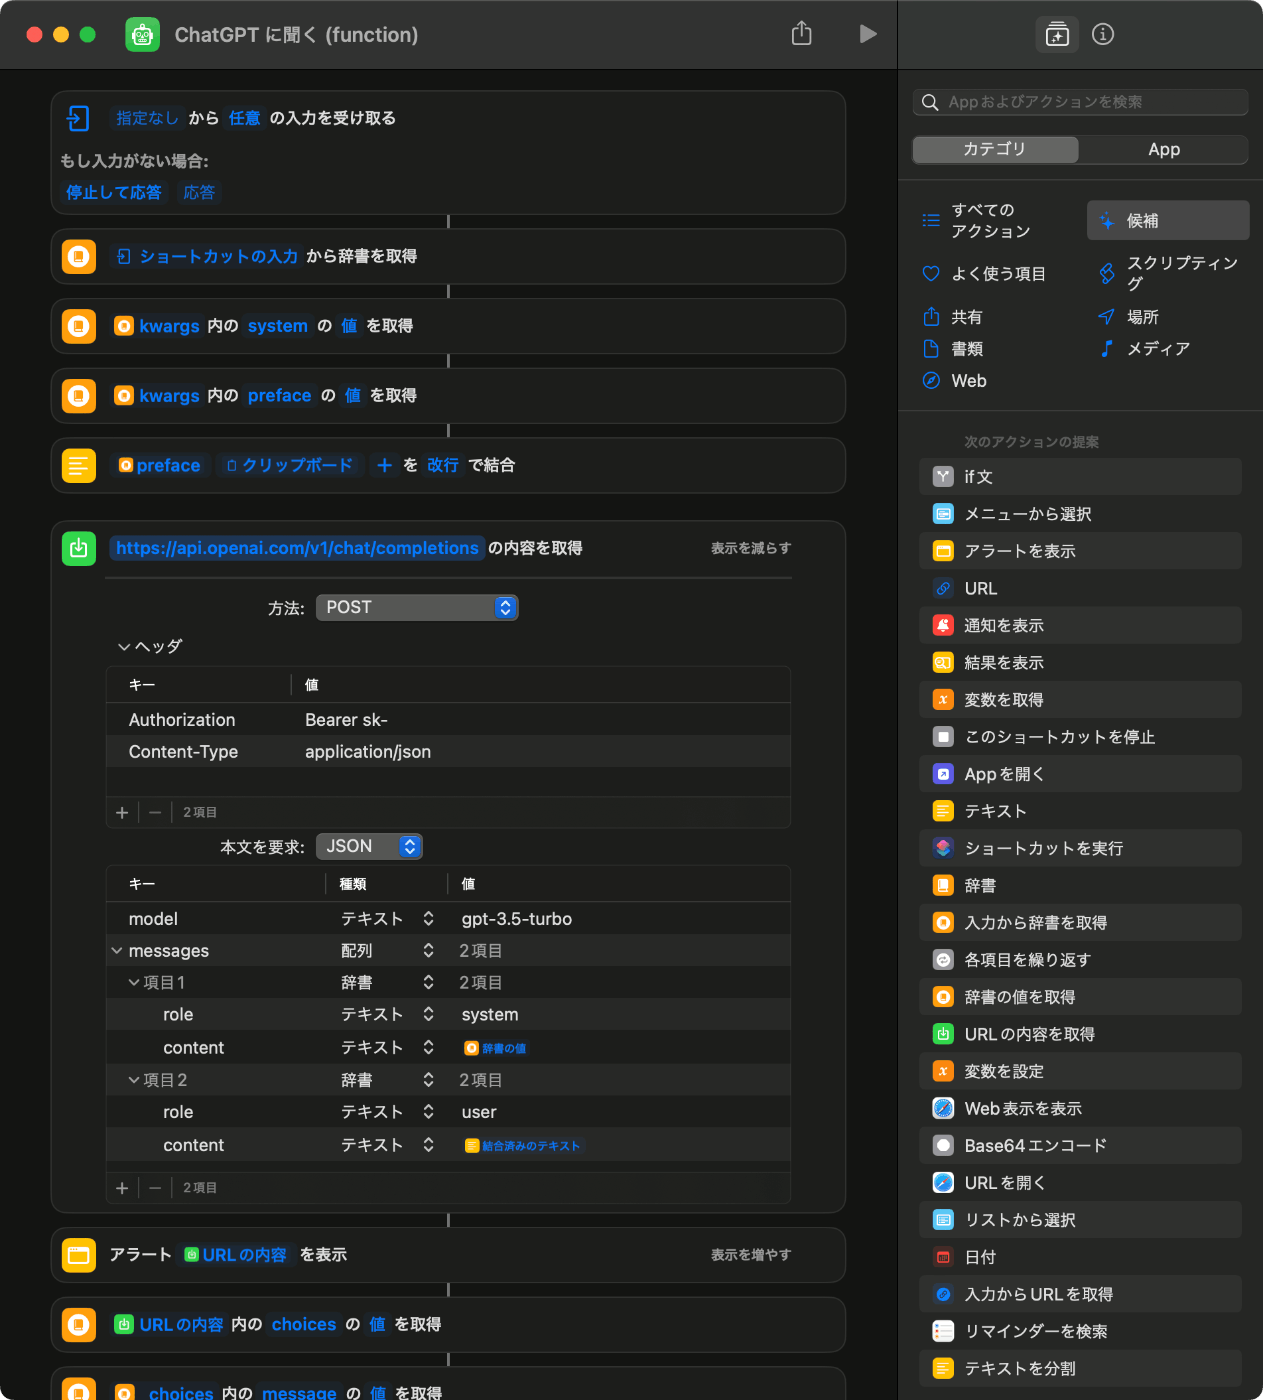Click the ChatGPT shortcut robot icon
This screenshot has height=1400, width=1263.
(142, 35)
